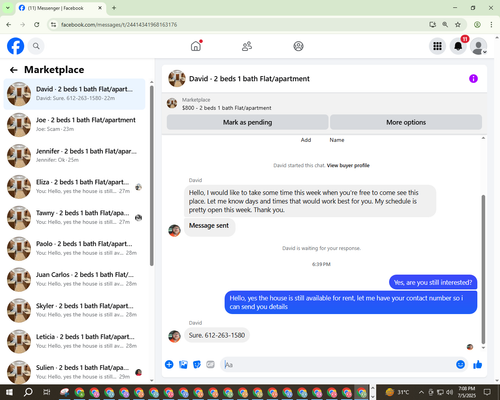The image size is (500, 400).
Task: Choose a sticker icon in composer
Action: click(x=197, y=364)
